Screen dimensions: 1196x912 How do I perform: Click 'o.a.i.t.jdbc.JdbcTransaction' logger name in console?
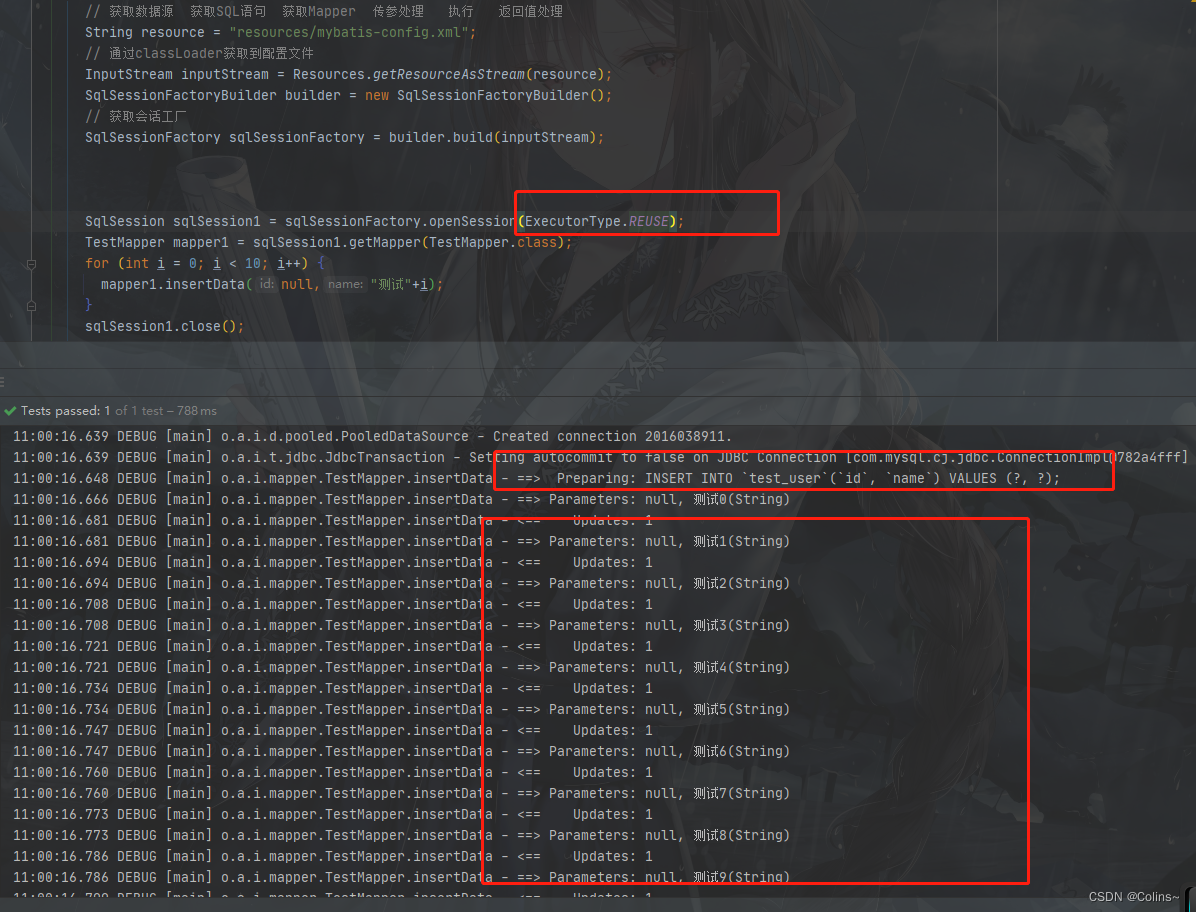333,458
